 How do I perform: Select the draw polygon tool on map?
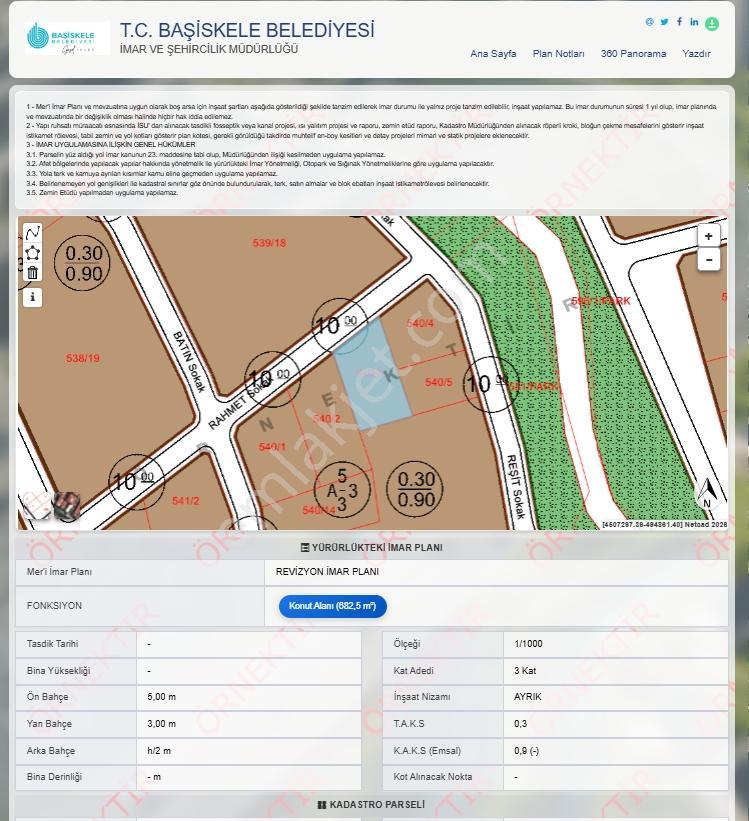click(32, 253)
